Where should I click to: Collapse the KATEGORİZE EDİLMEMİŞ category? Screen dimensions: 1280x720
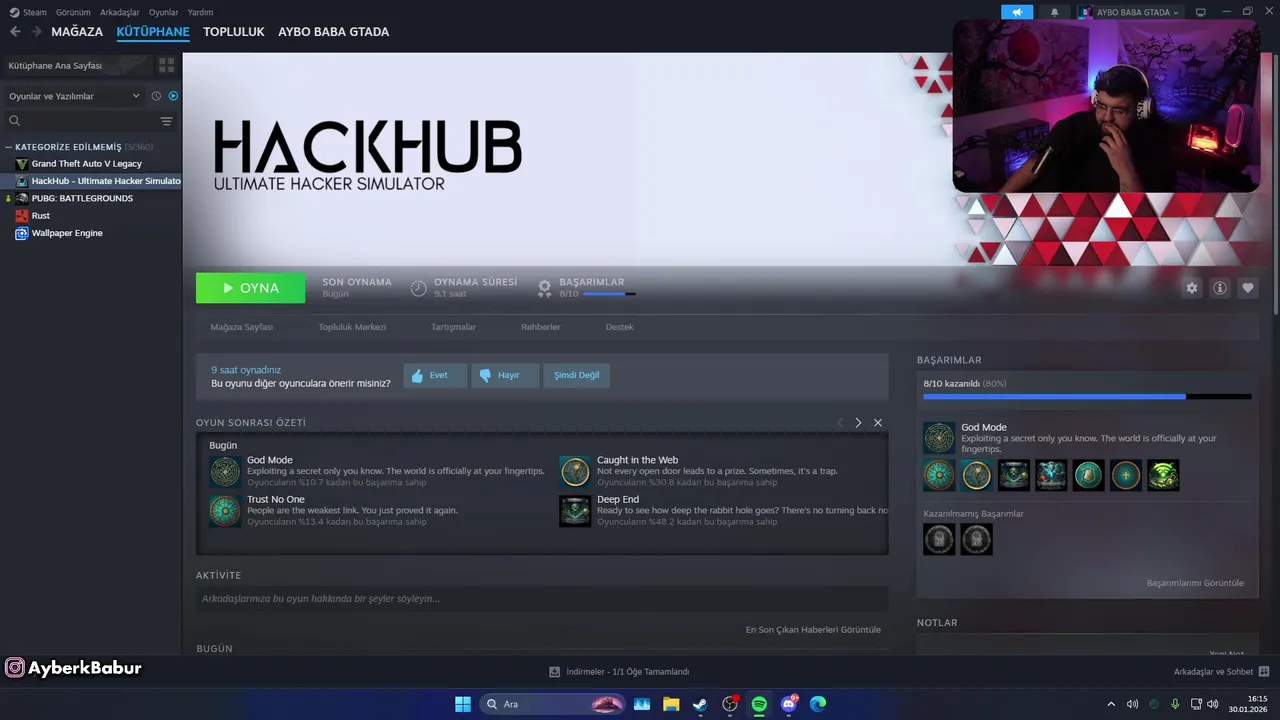point(8,147)
